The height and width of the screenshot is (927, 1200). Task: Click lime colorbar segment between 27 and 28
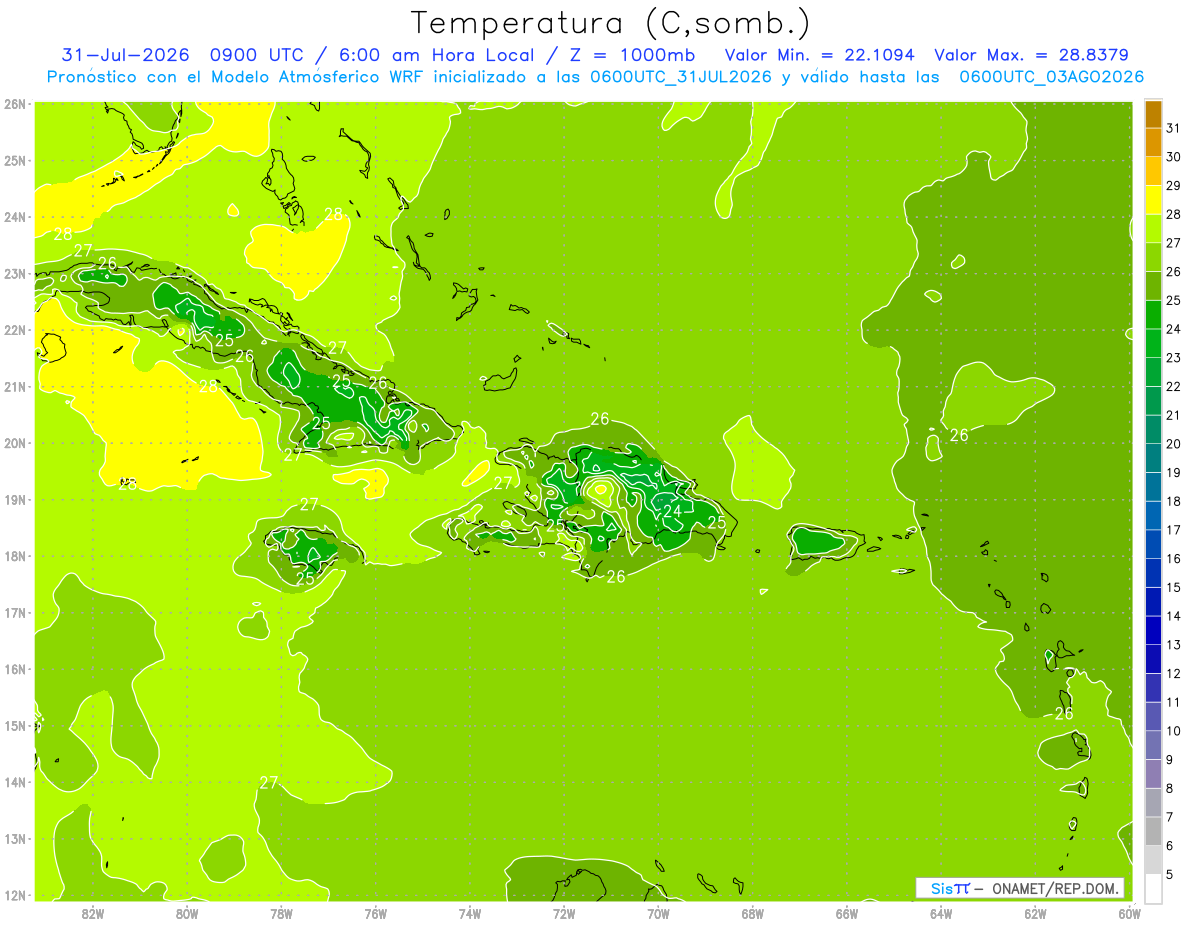coord(1153,229)
